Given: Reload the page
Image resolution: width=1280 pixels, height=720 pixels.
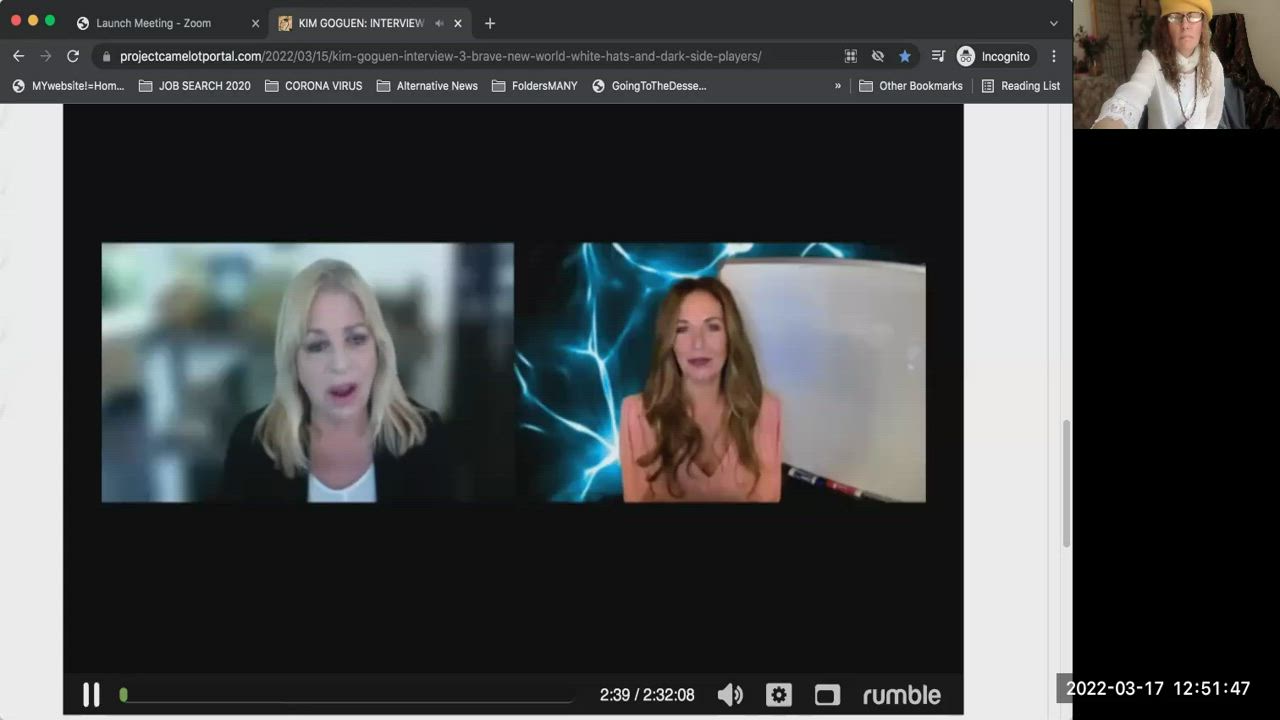Looking at the screenshot, I should tap(72, 56).
